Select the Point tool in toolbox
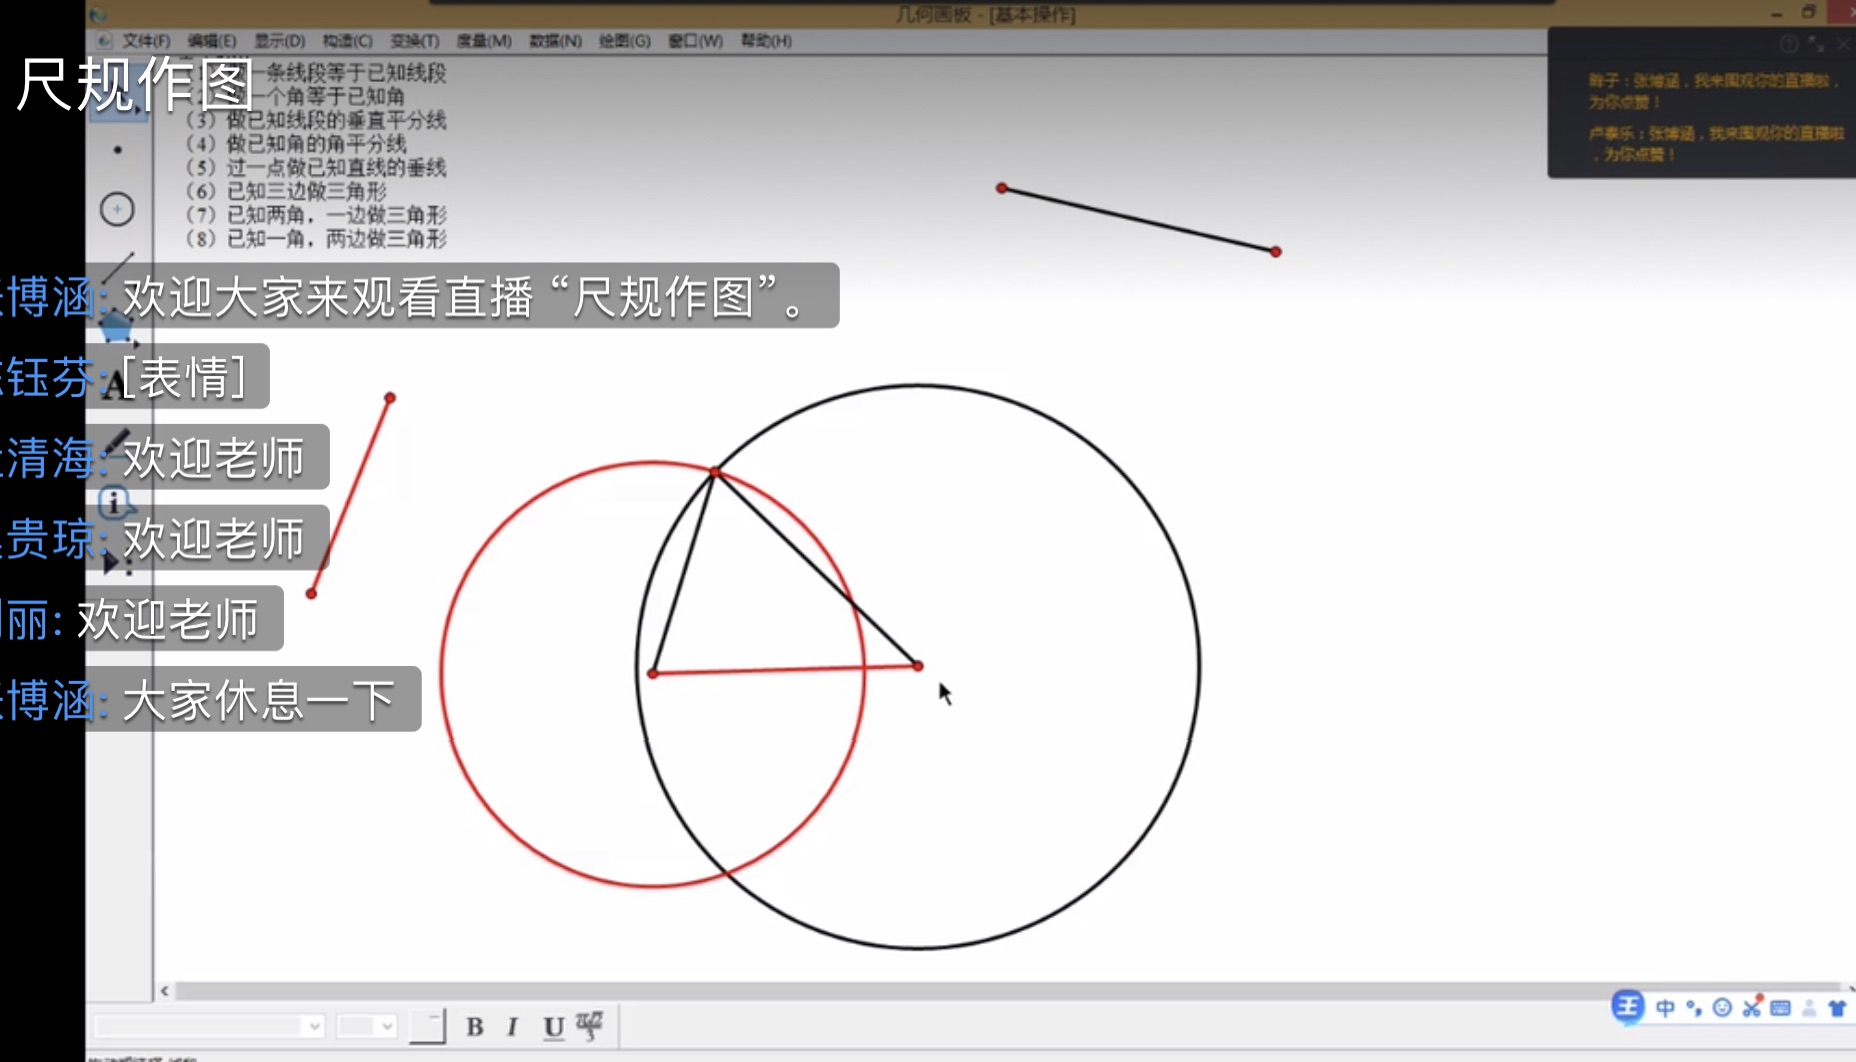 [118, 150]
